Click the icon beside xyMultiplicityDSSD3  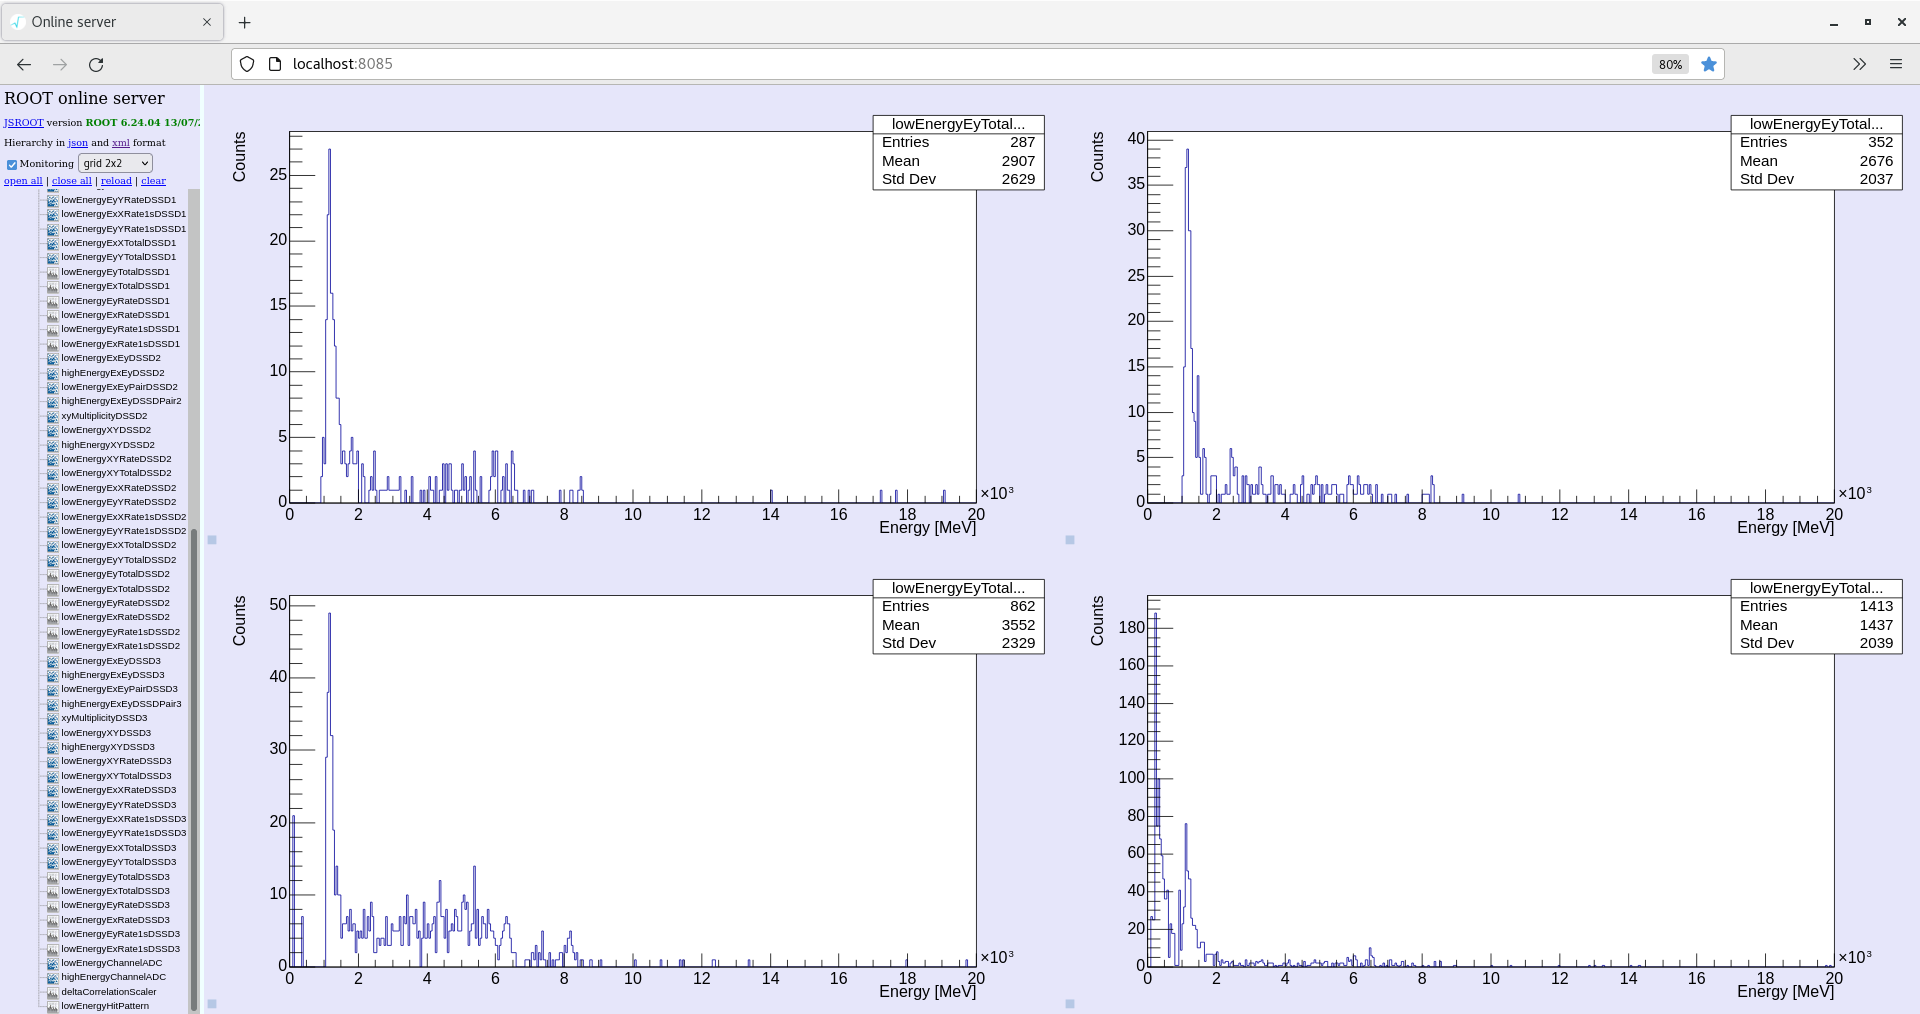click(53, 718)
